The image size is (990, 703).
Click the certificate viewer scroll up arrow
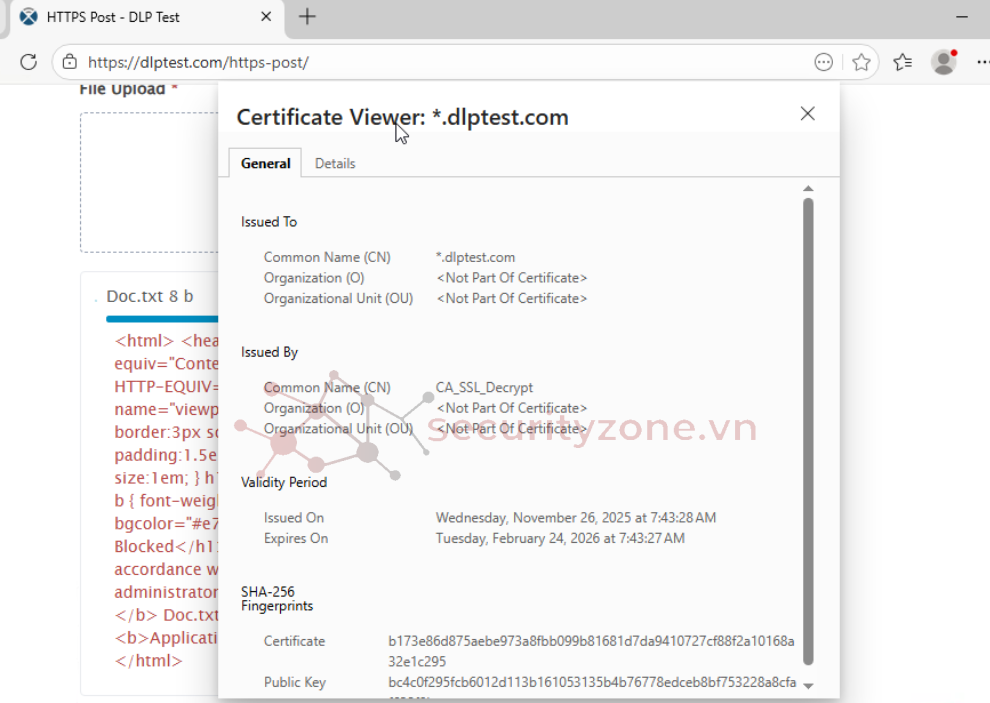coord(808,188)
